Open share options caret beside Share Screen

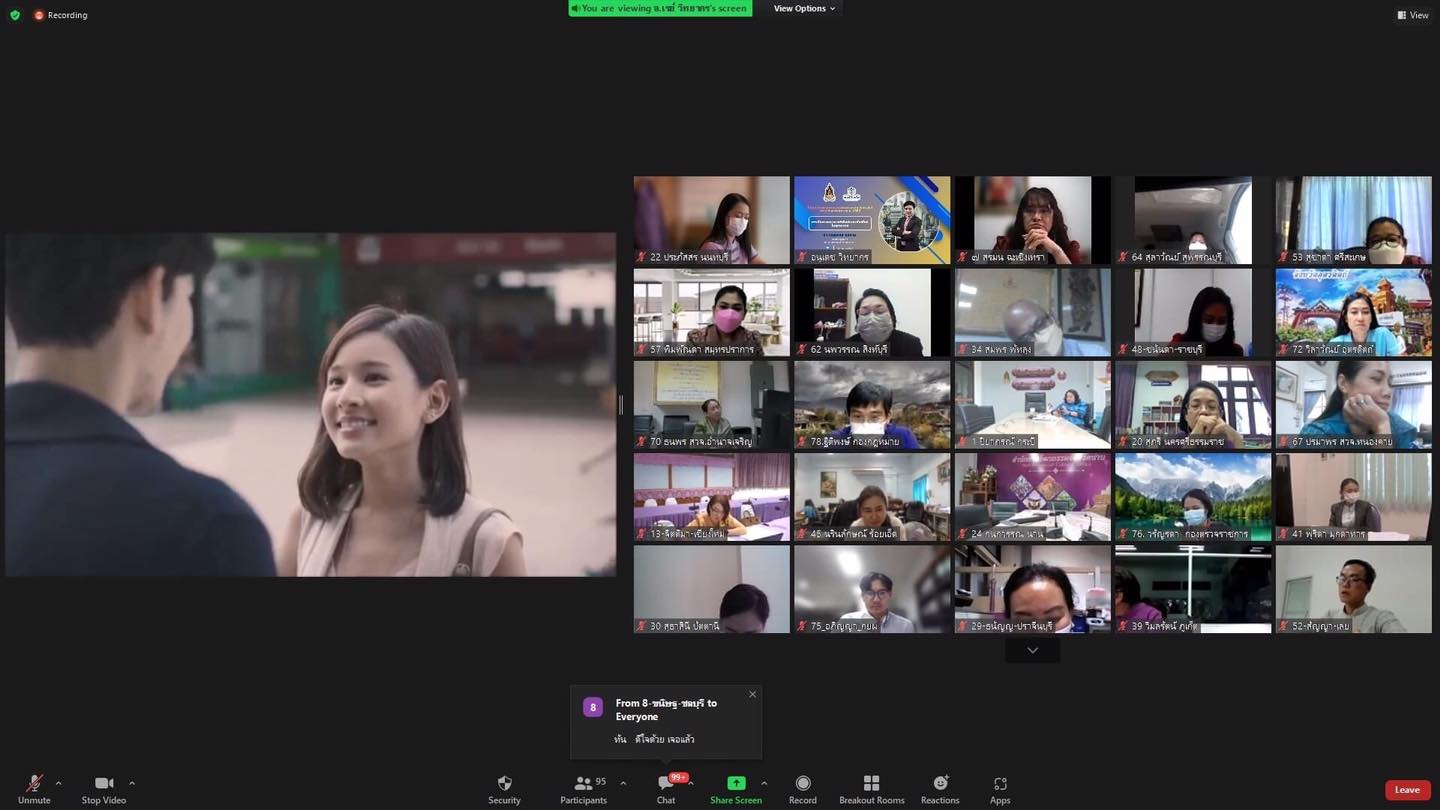(764, 783)
